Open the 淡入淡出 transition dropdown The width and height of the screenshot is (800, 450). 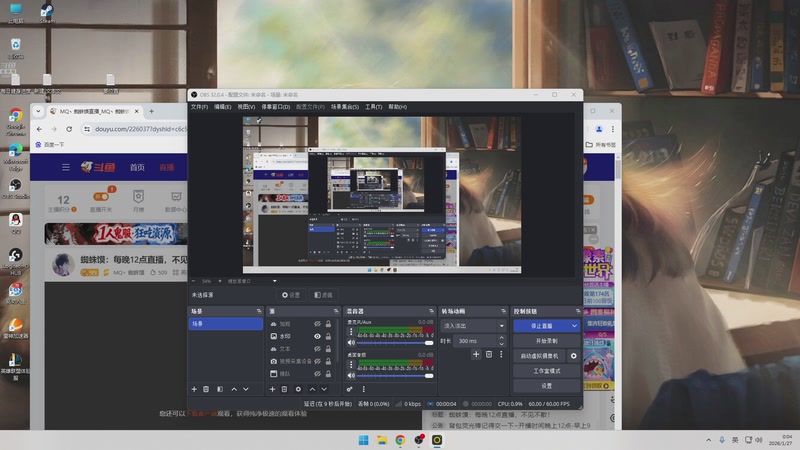pos(473,326)
